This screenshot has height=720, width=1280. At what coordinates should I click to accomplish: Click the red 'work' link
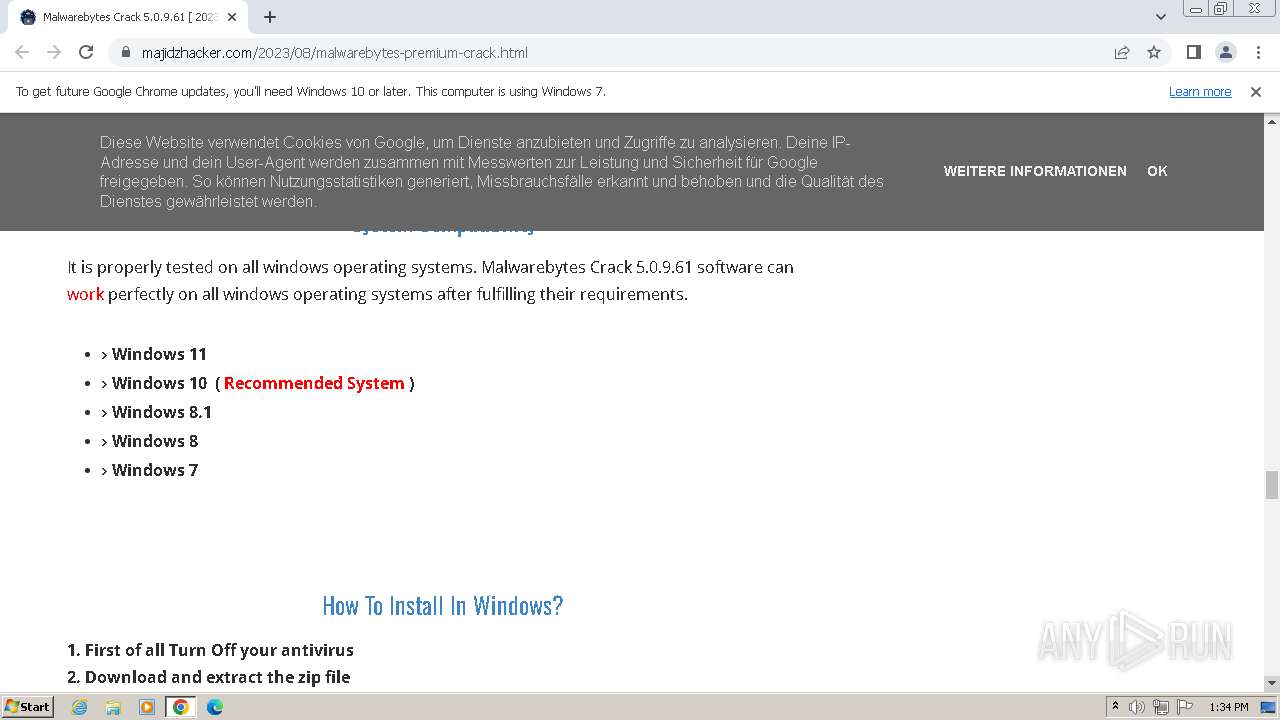point(85,294)
